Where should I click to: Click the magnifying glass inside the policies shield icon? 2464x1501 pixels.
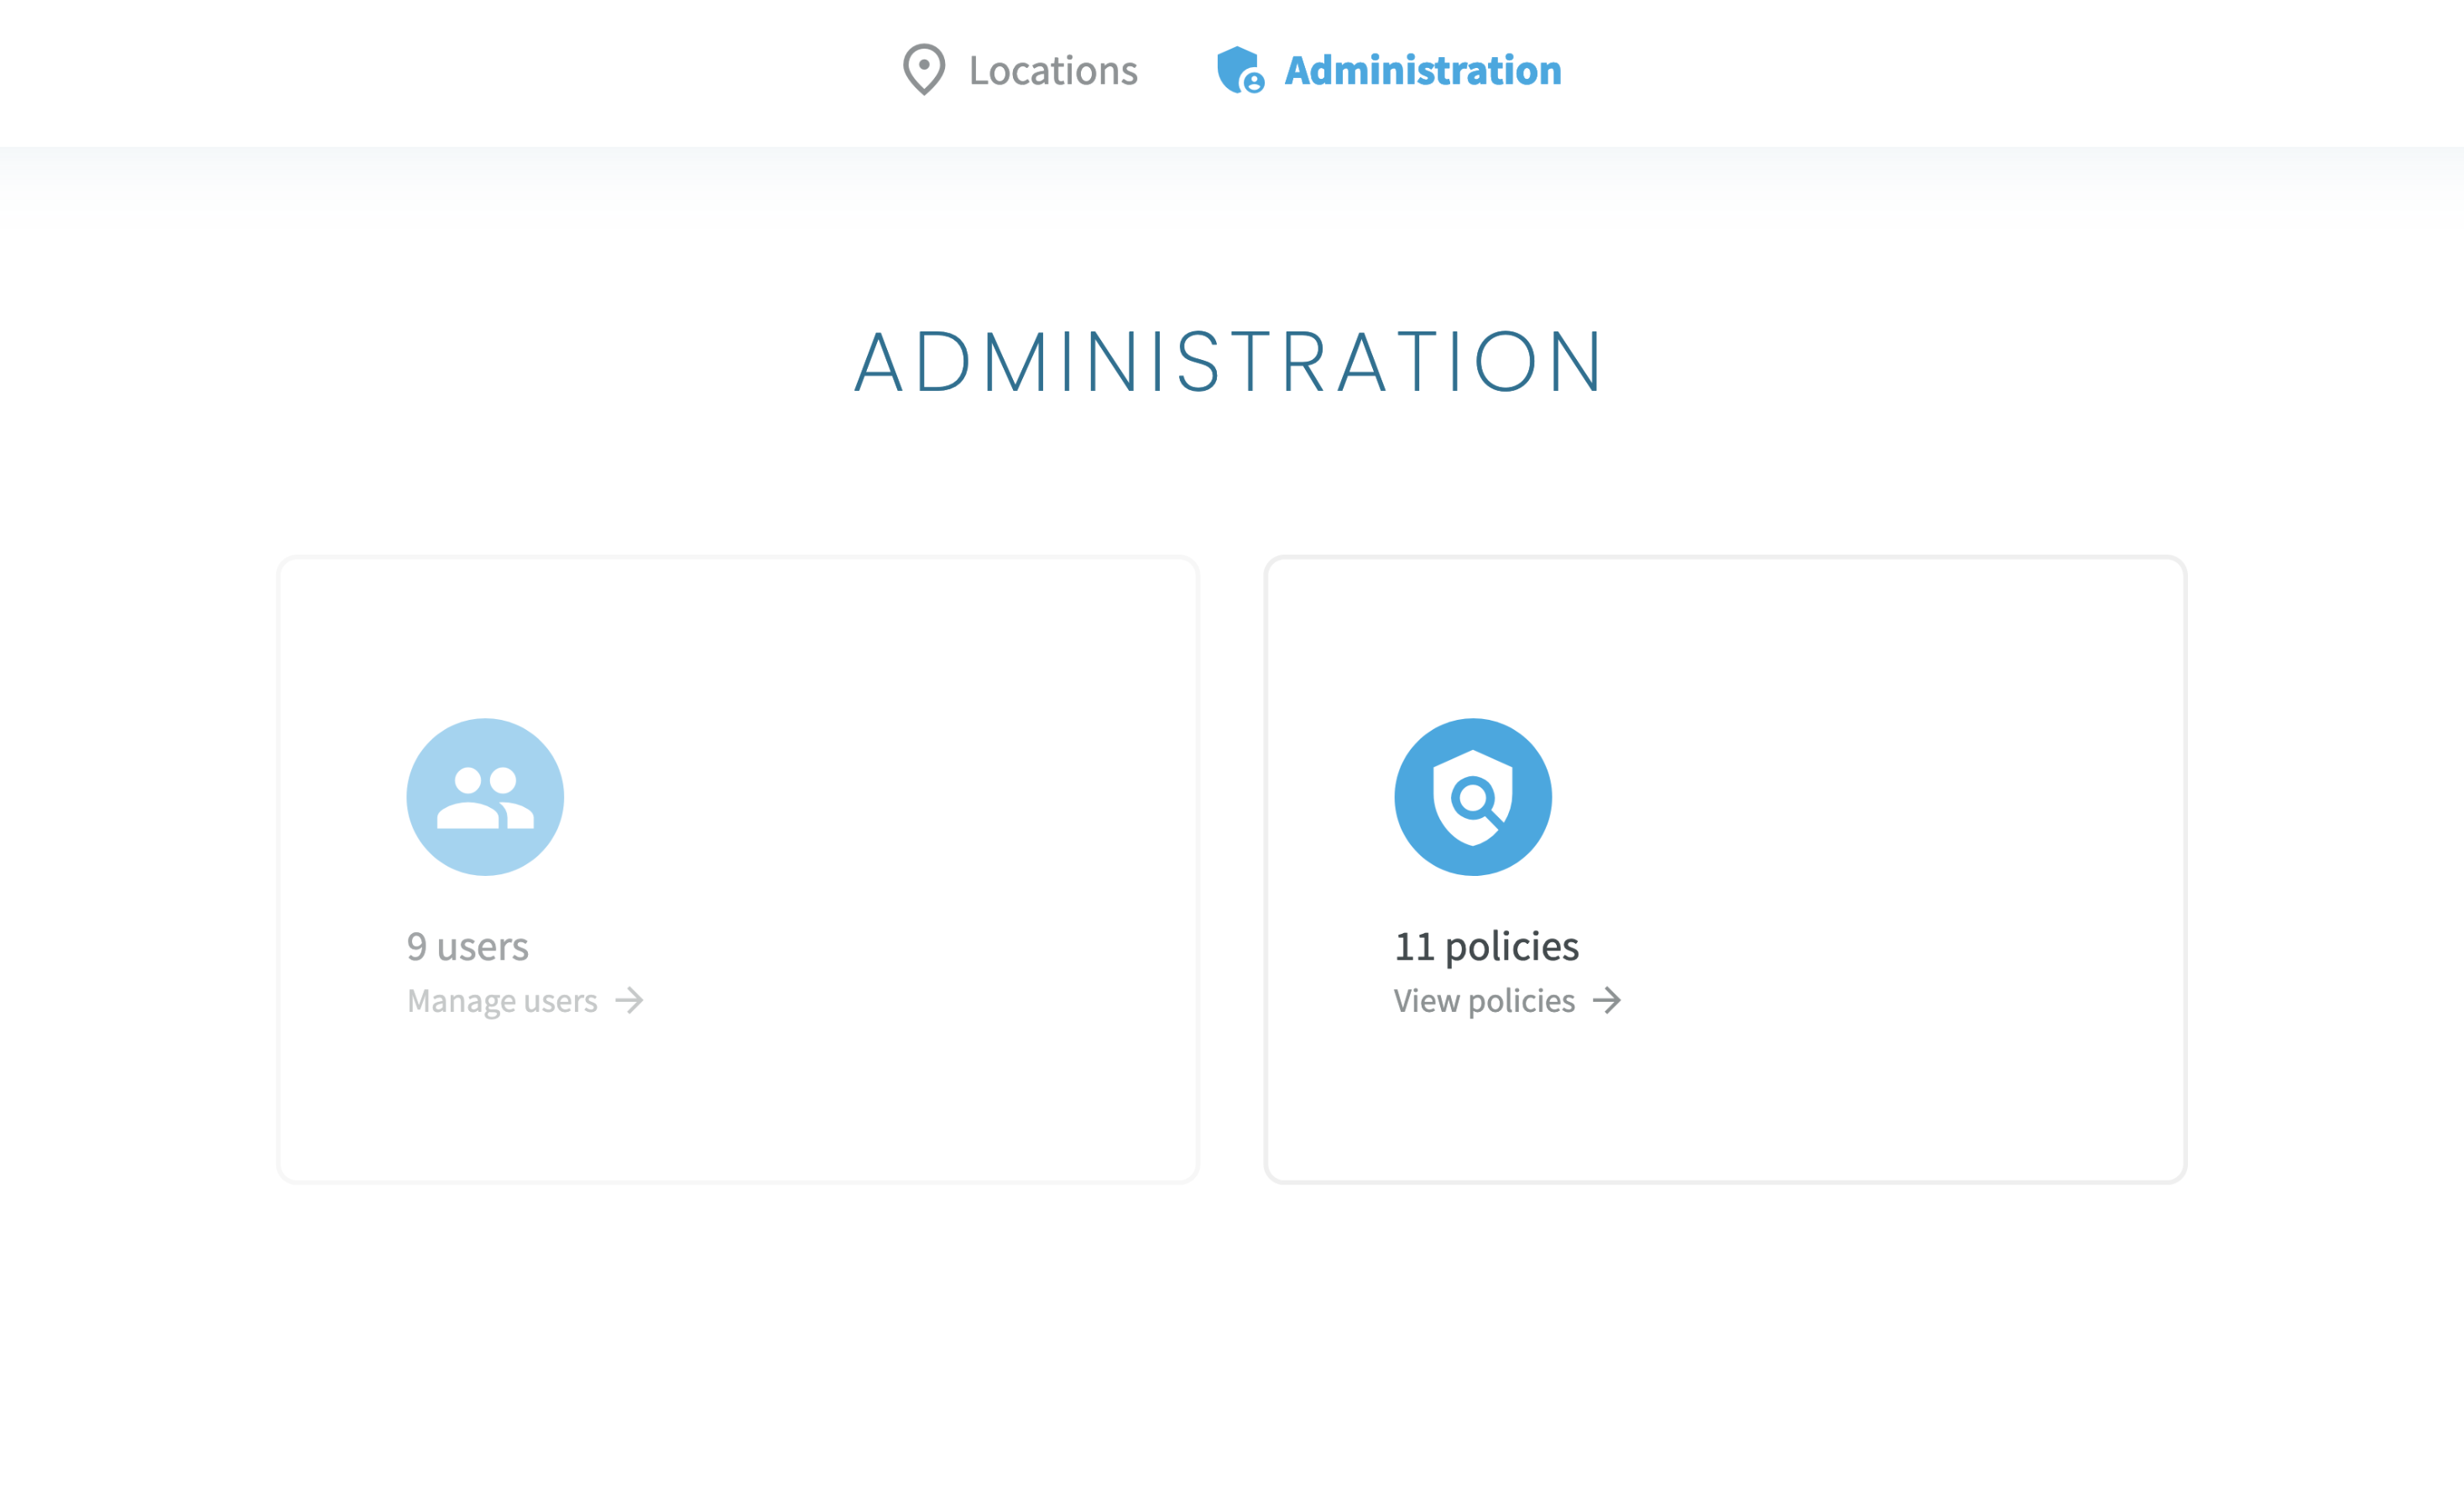[1472, 795]
